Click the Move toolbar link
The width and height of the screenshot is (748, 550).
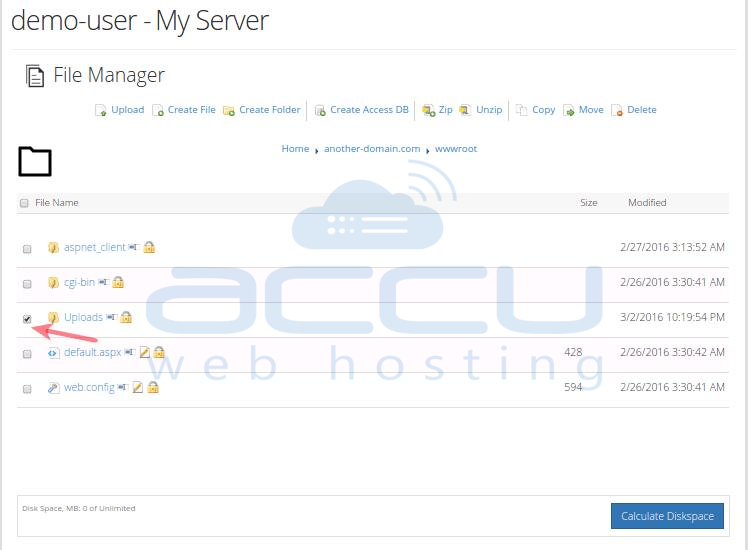(591, 110)
